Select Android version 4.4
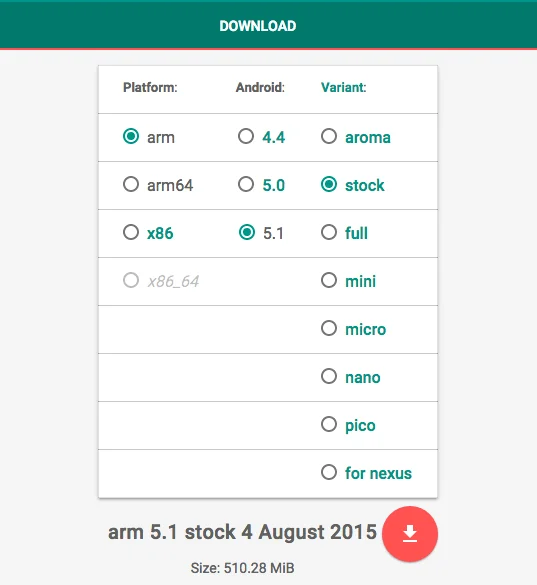 pos(246,137)
